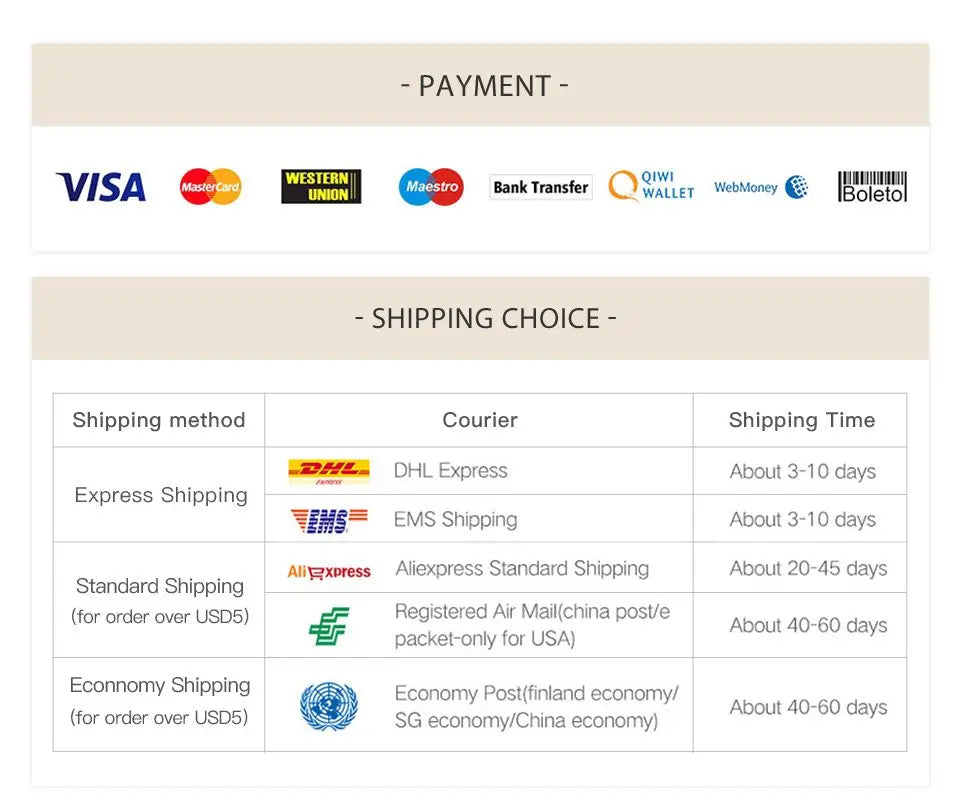
Task: Select the Express Shipping method cell
Action: (x=160, y=495)
